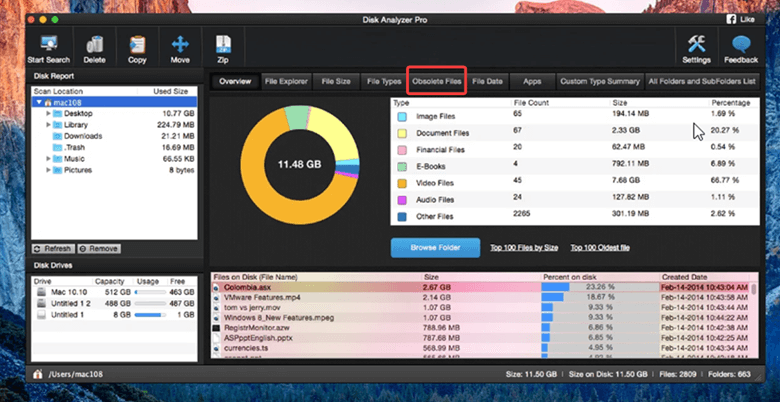Click the Pictures folder icon
This screenshot has width=780, height=402.
[x=58, y=170]
